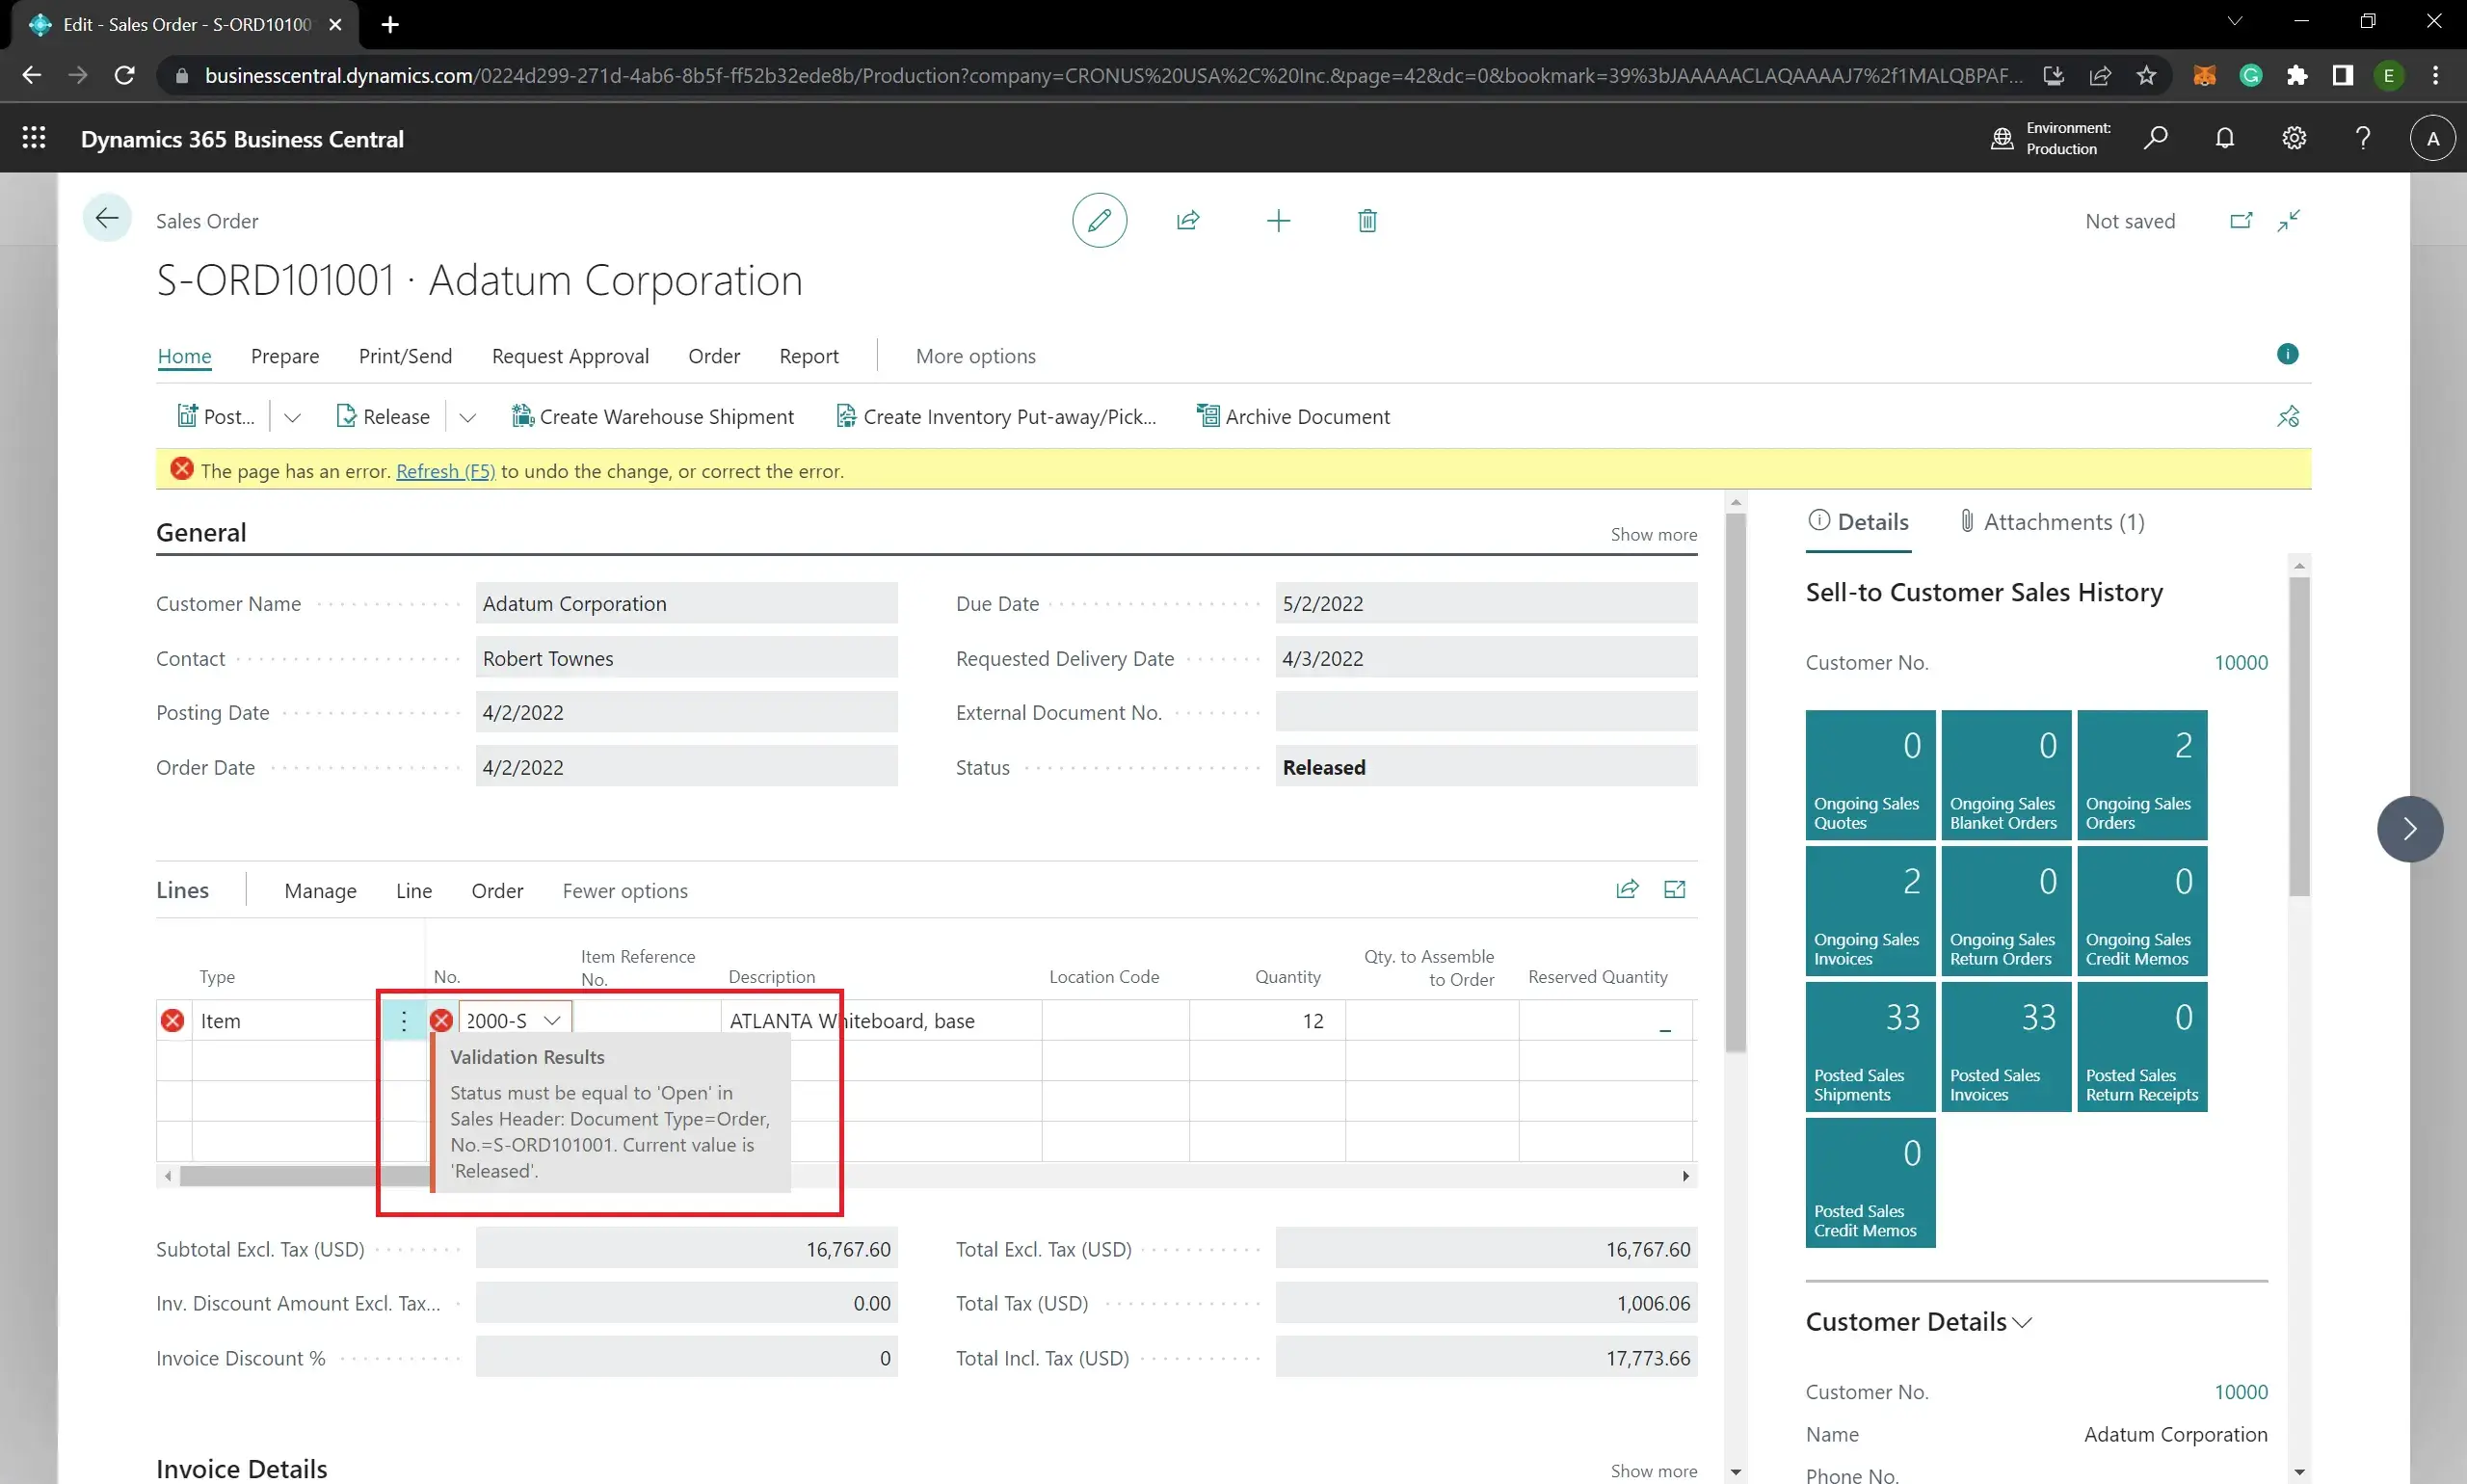Pin the action bar

2287,416
